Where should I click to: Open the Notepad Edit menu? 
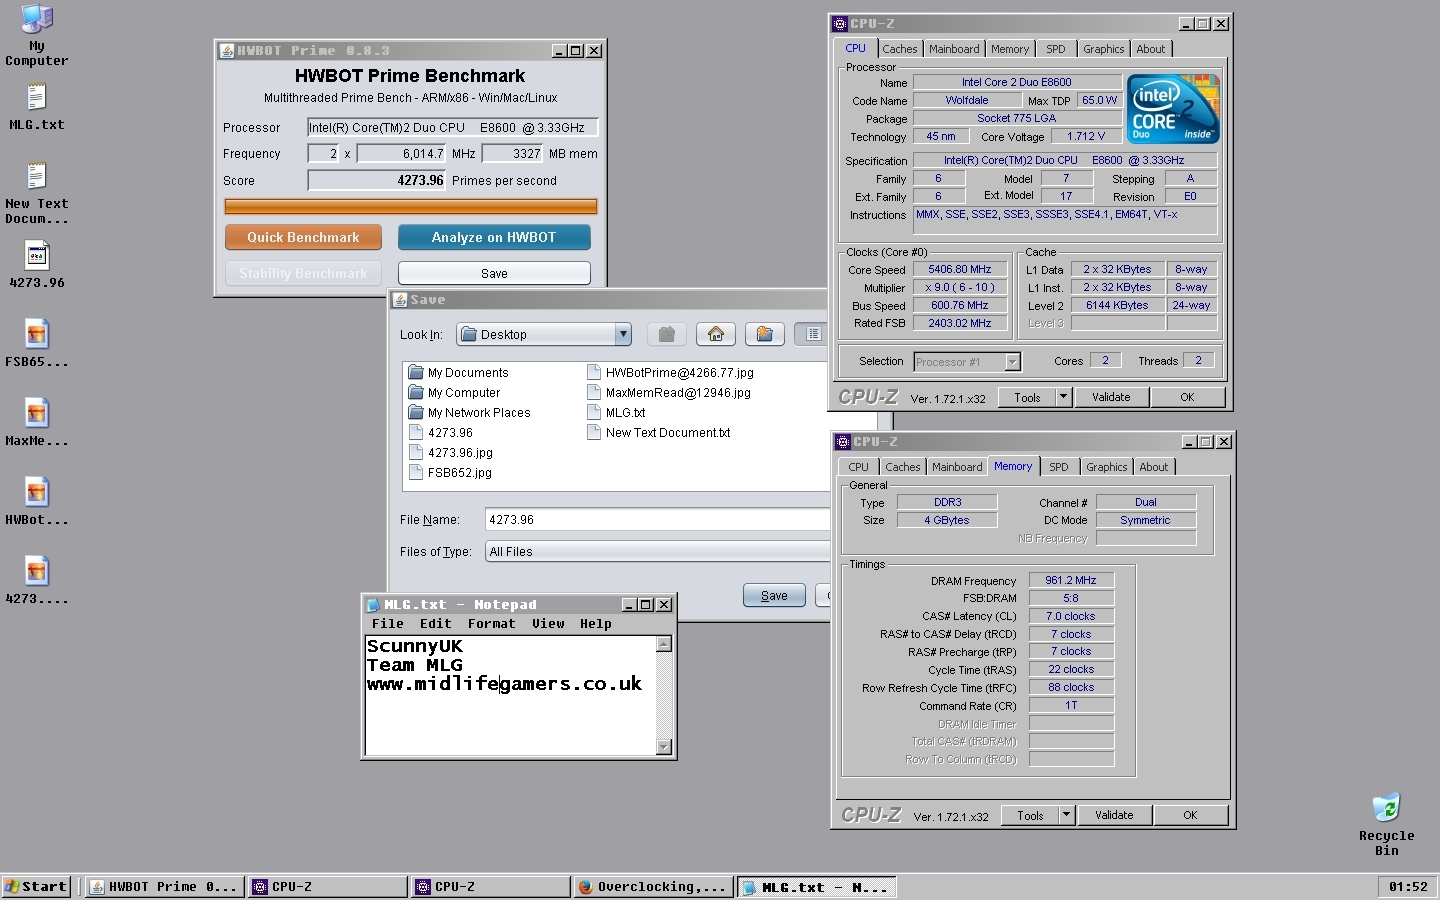click(x=436, y=624)
